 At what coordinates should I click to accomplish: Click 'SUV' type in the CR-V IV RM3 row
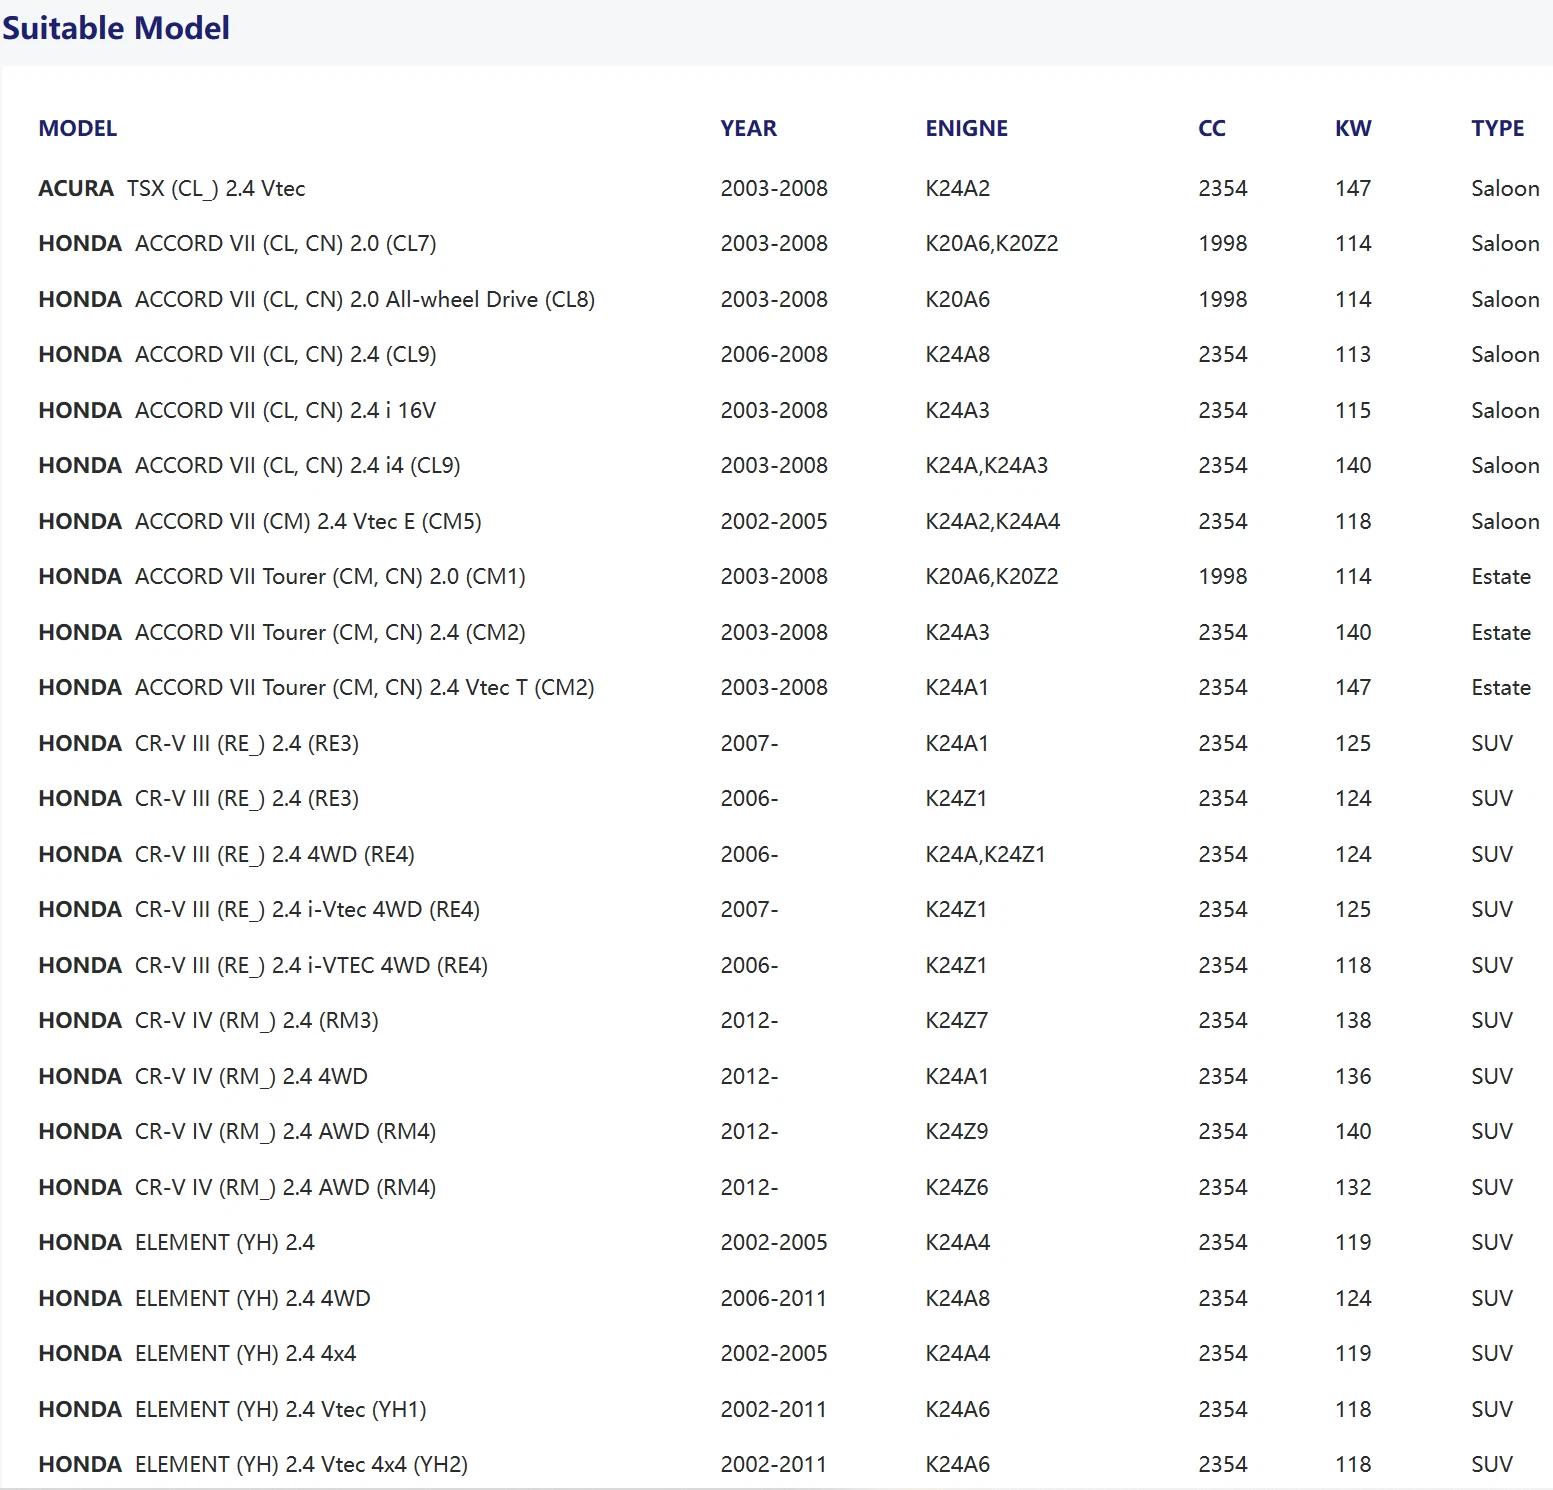(1492, 1020)
